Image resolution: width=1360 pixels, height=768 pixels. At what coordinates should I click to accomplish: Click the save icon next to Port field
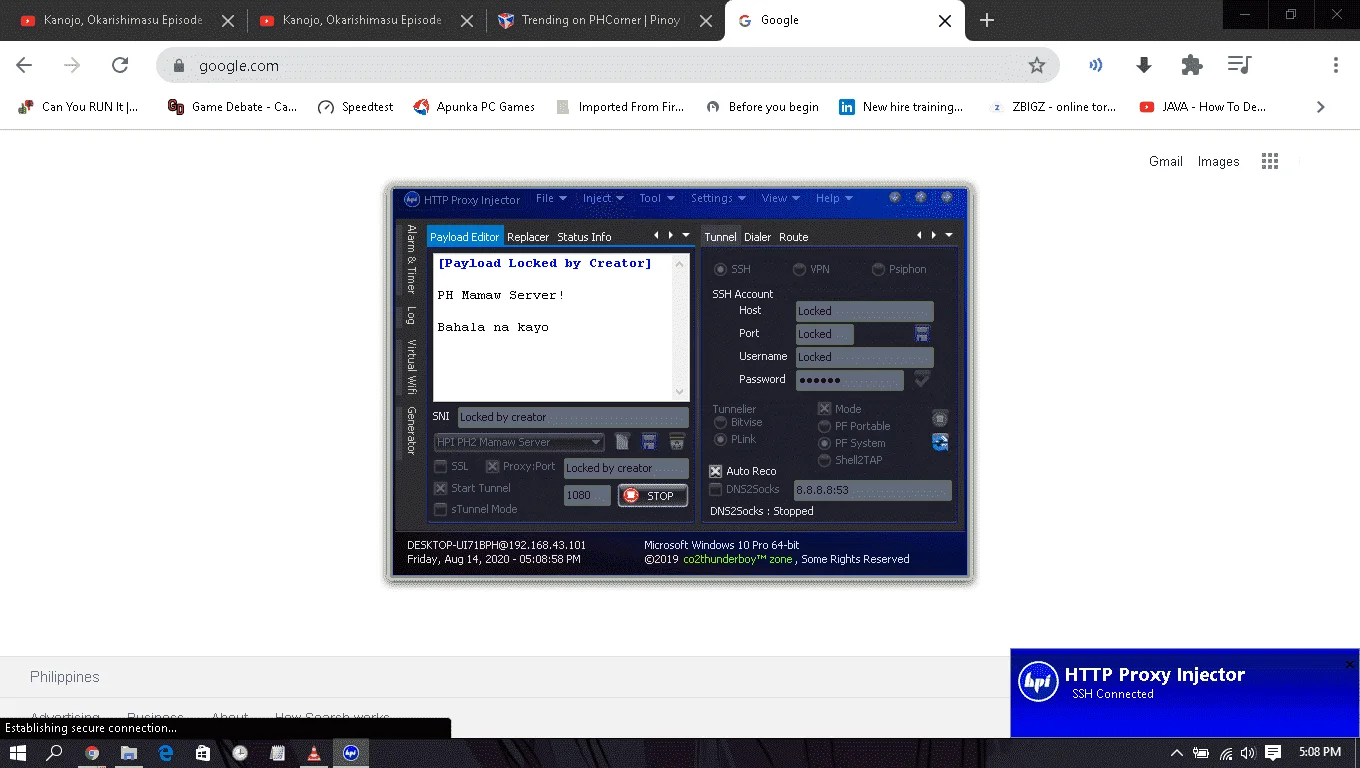tap(922, 333)
